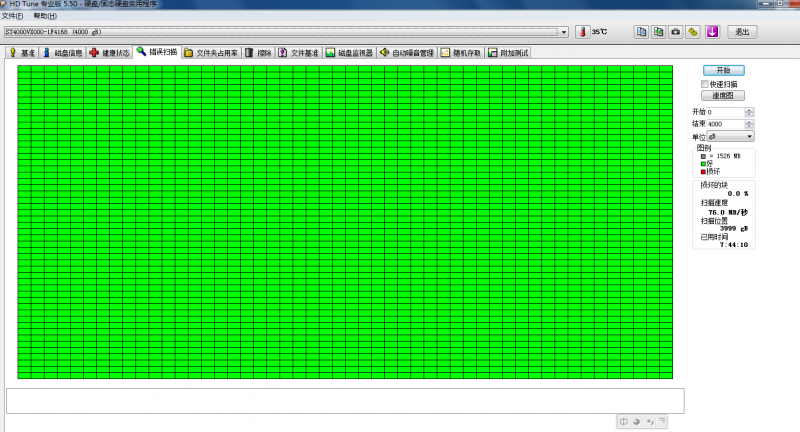Click the 损坏的块 label
Viewport: 800px width, 432px height.
714,185
